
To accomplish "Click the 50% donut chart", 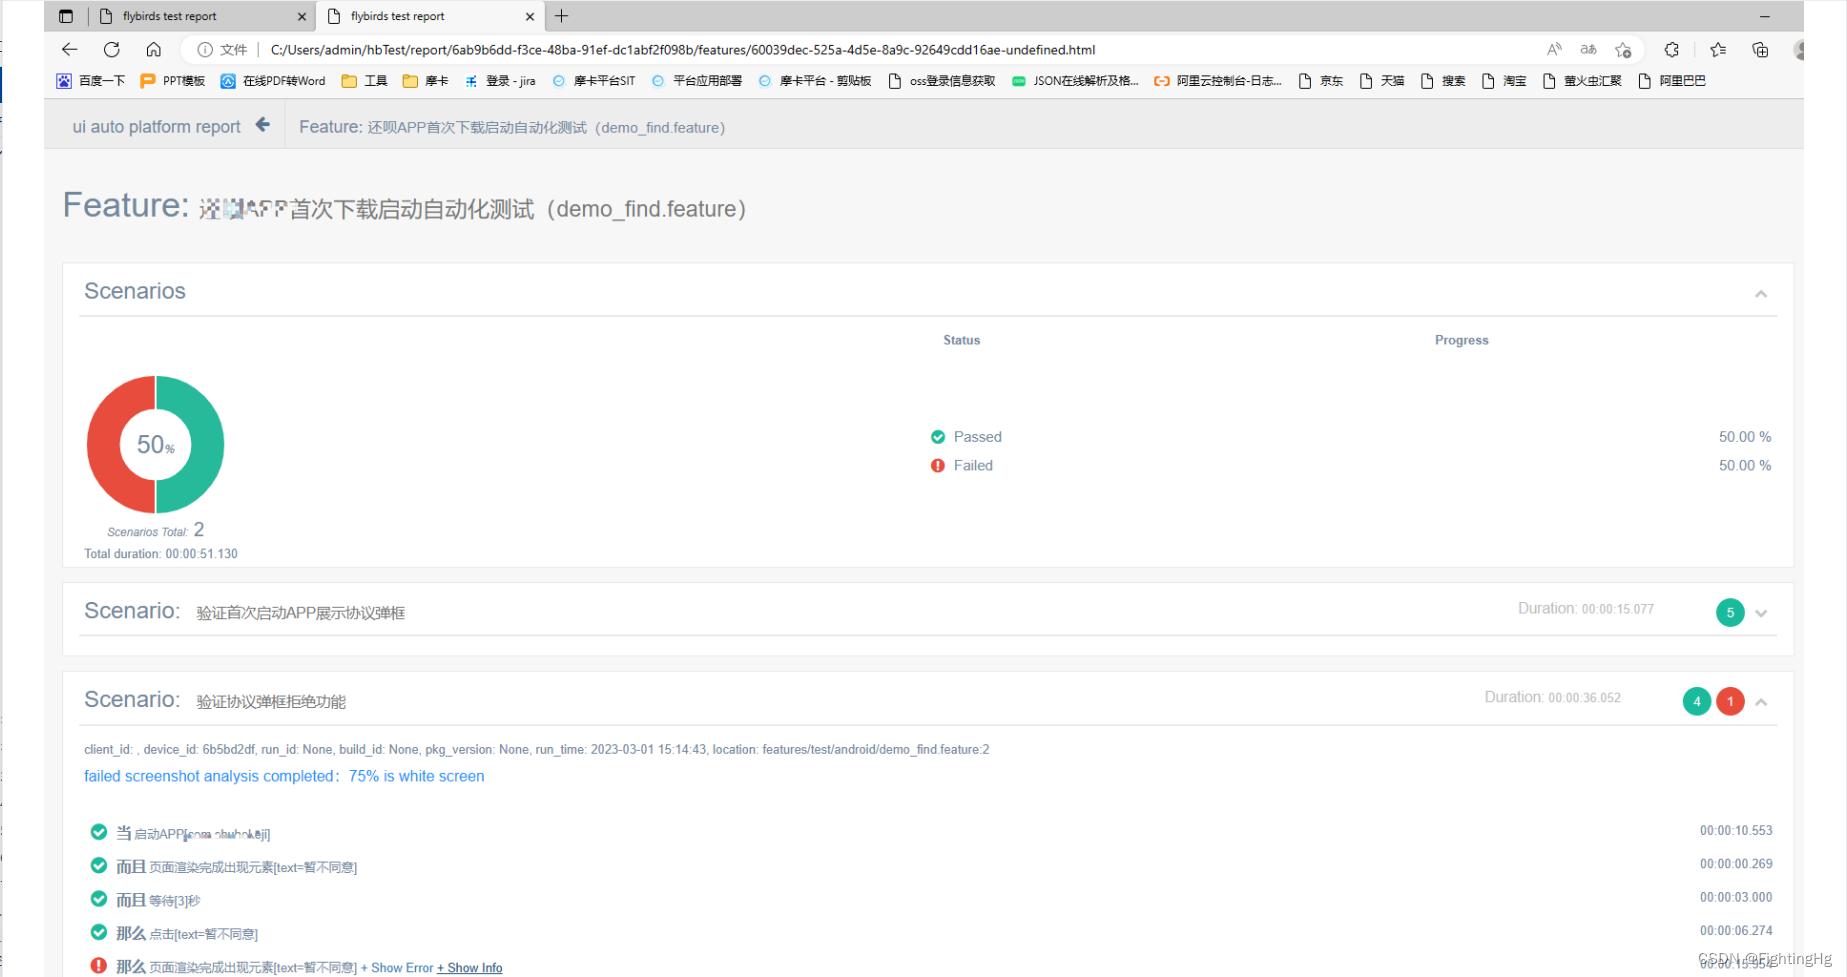I will 156,444.
